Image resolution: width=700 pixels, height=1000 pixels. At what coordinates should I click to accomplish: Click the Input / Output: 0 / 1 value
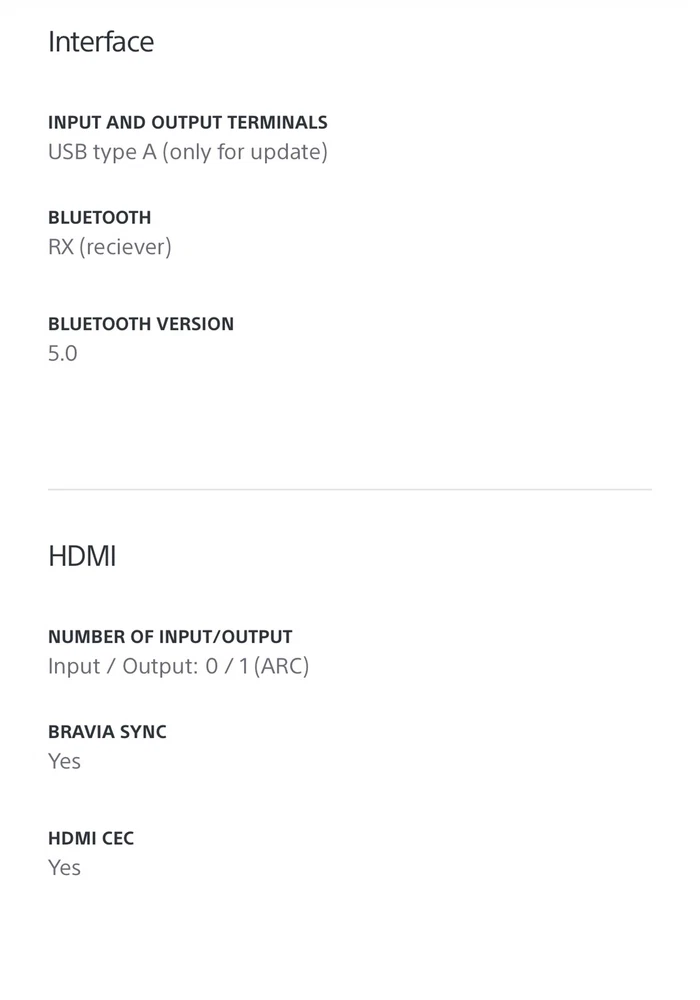[148, 666]
